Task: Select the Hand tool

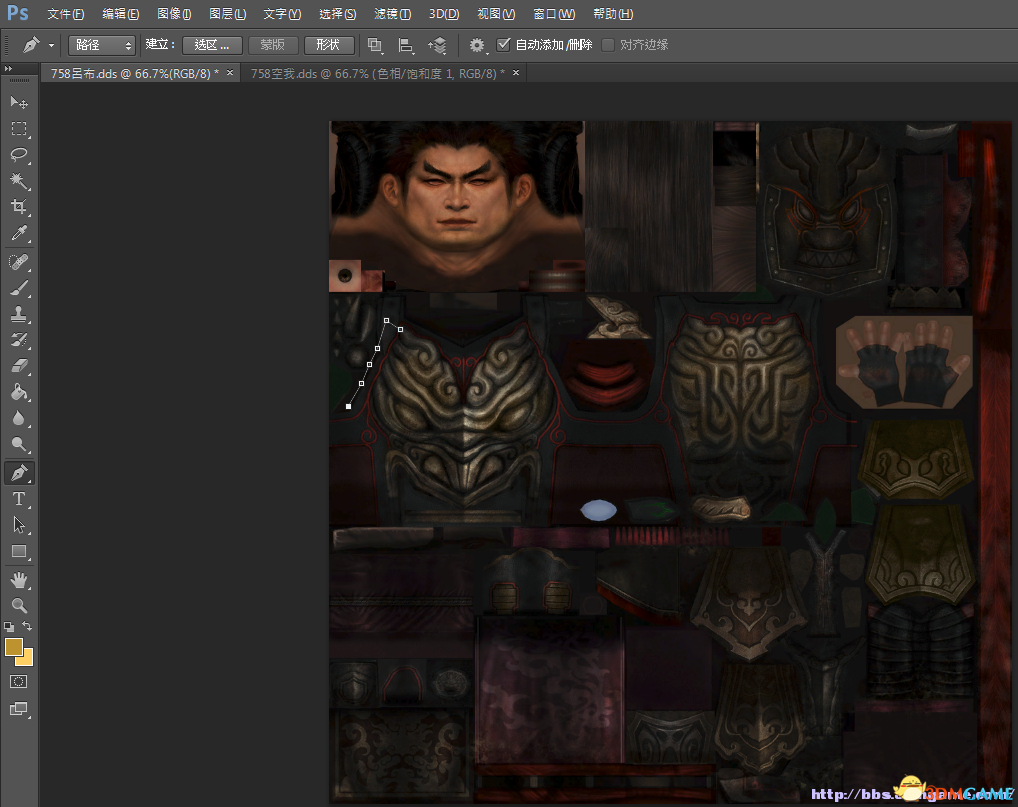Action: [x=18, y=580]
